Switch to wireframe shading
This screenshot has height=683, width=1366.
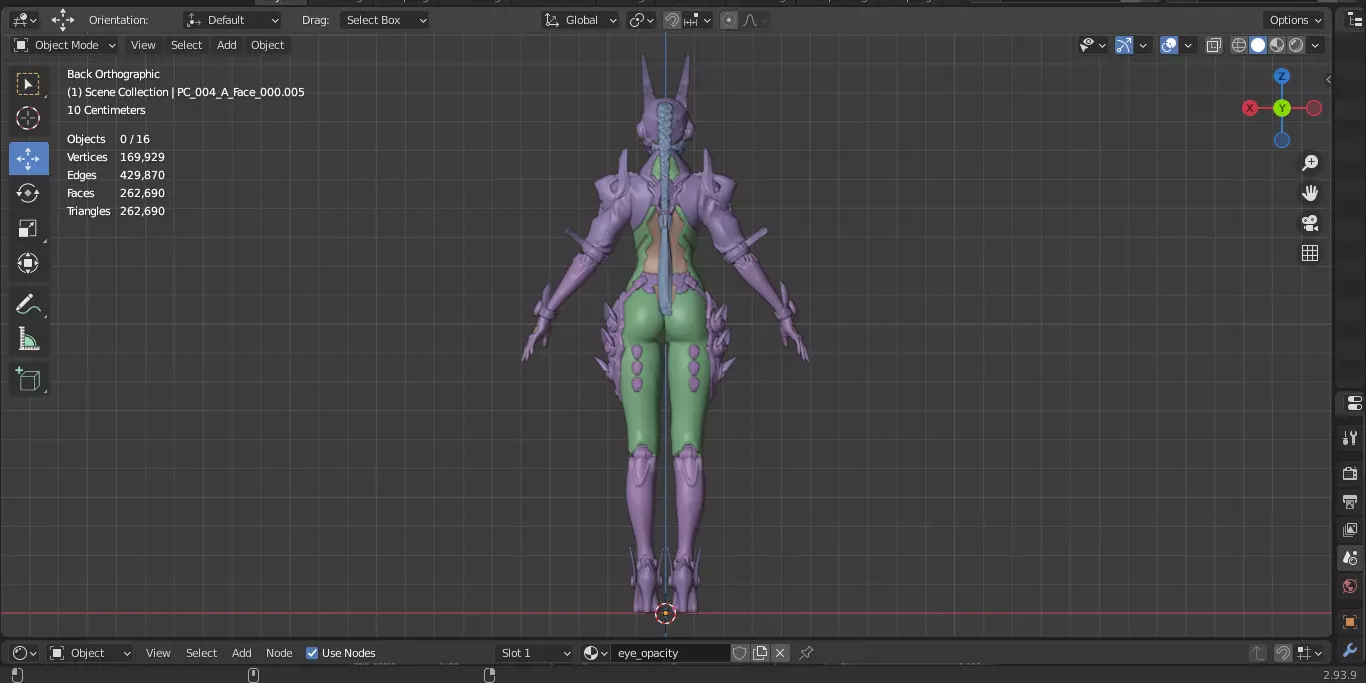[1239, 45]
